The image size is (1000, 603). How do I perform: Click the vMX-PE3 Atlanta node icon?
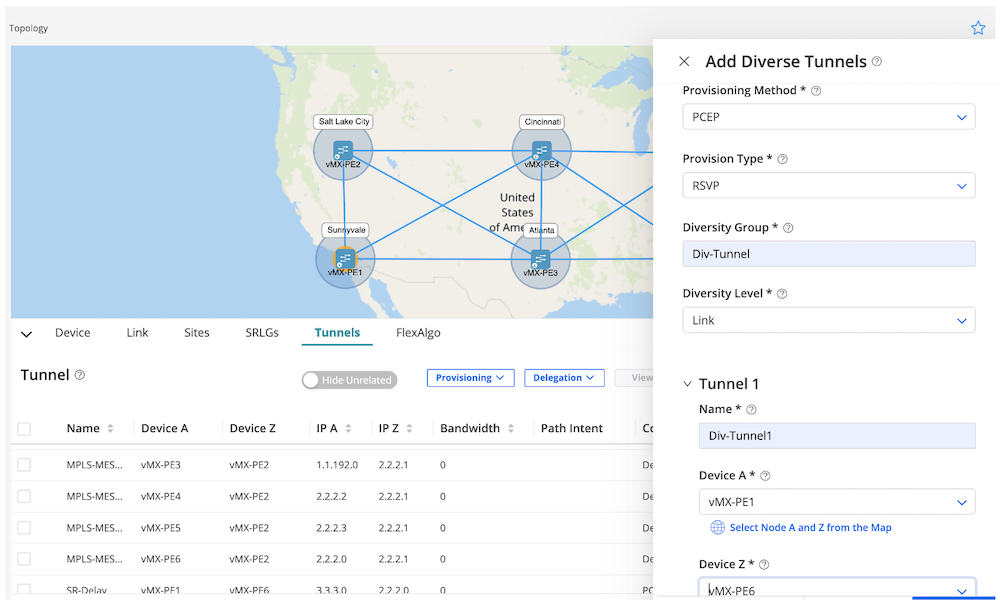[x=541, y=259]
